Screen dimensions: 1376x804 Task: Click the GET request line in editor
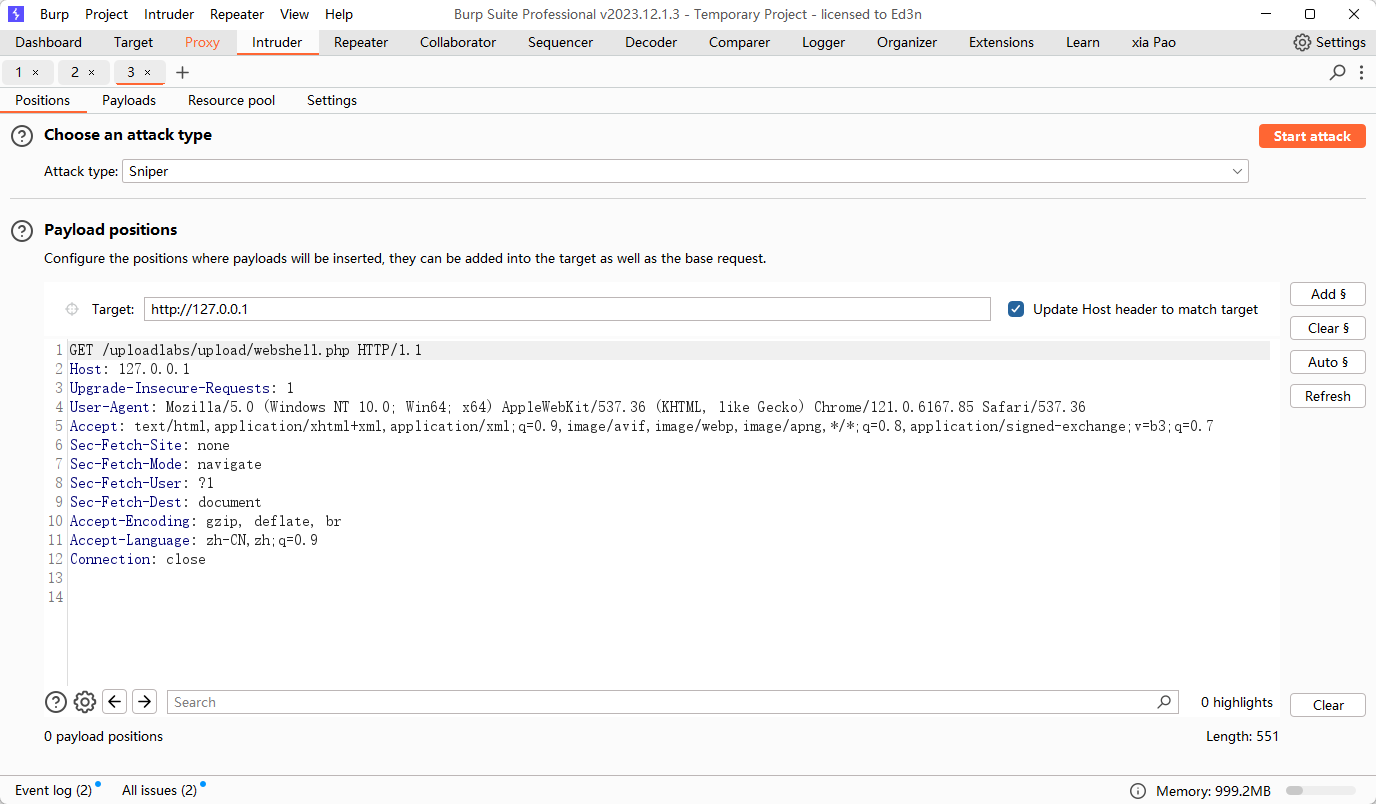(x=245, y=350)
